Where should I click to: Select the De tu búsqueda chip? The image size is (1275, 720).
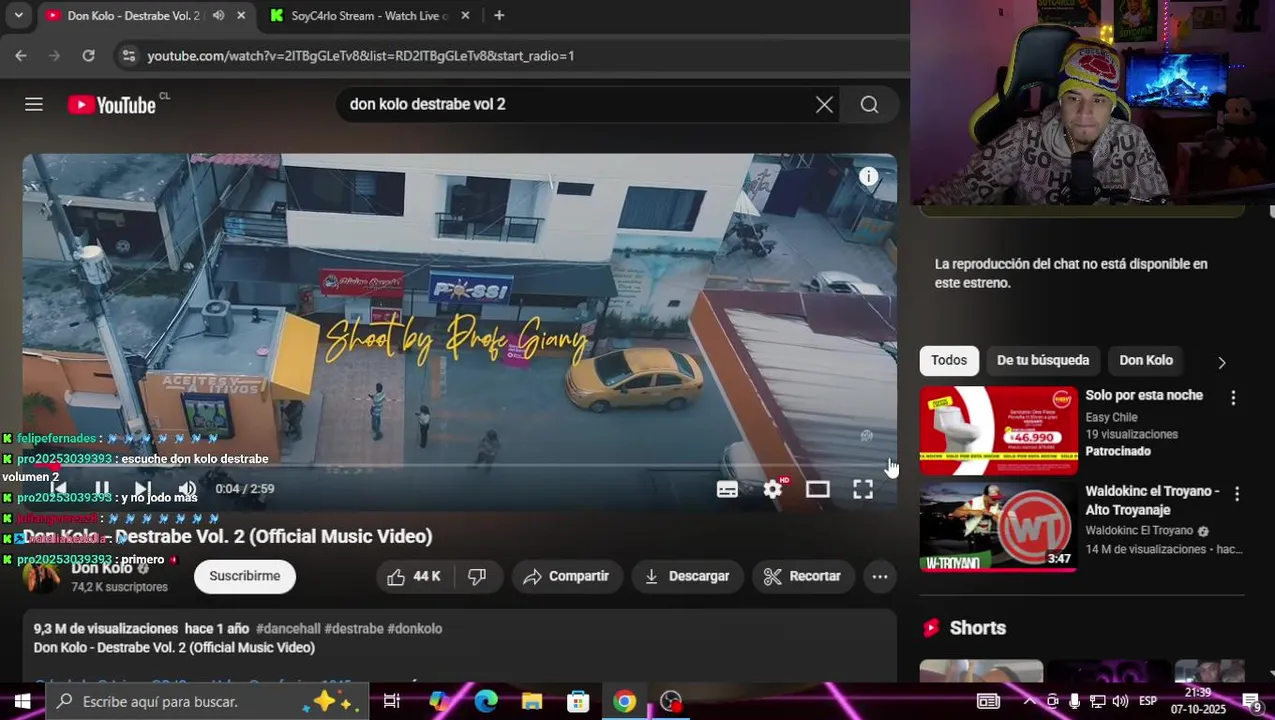(x=1043, y=360)
